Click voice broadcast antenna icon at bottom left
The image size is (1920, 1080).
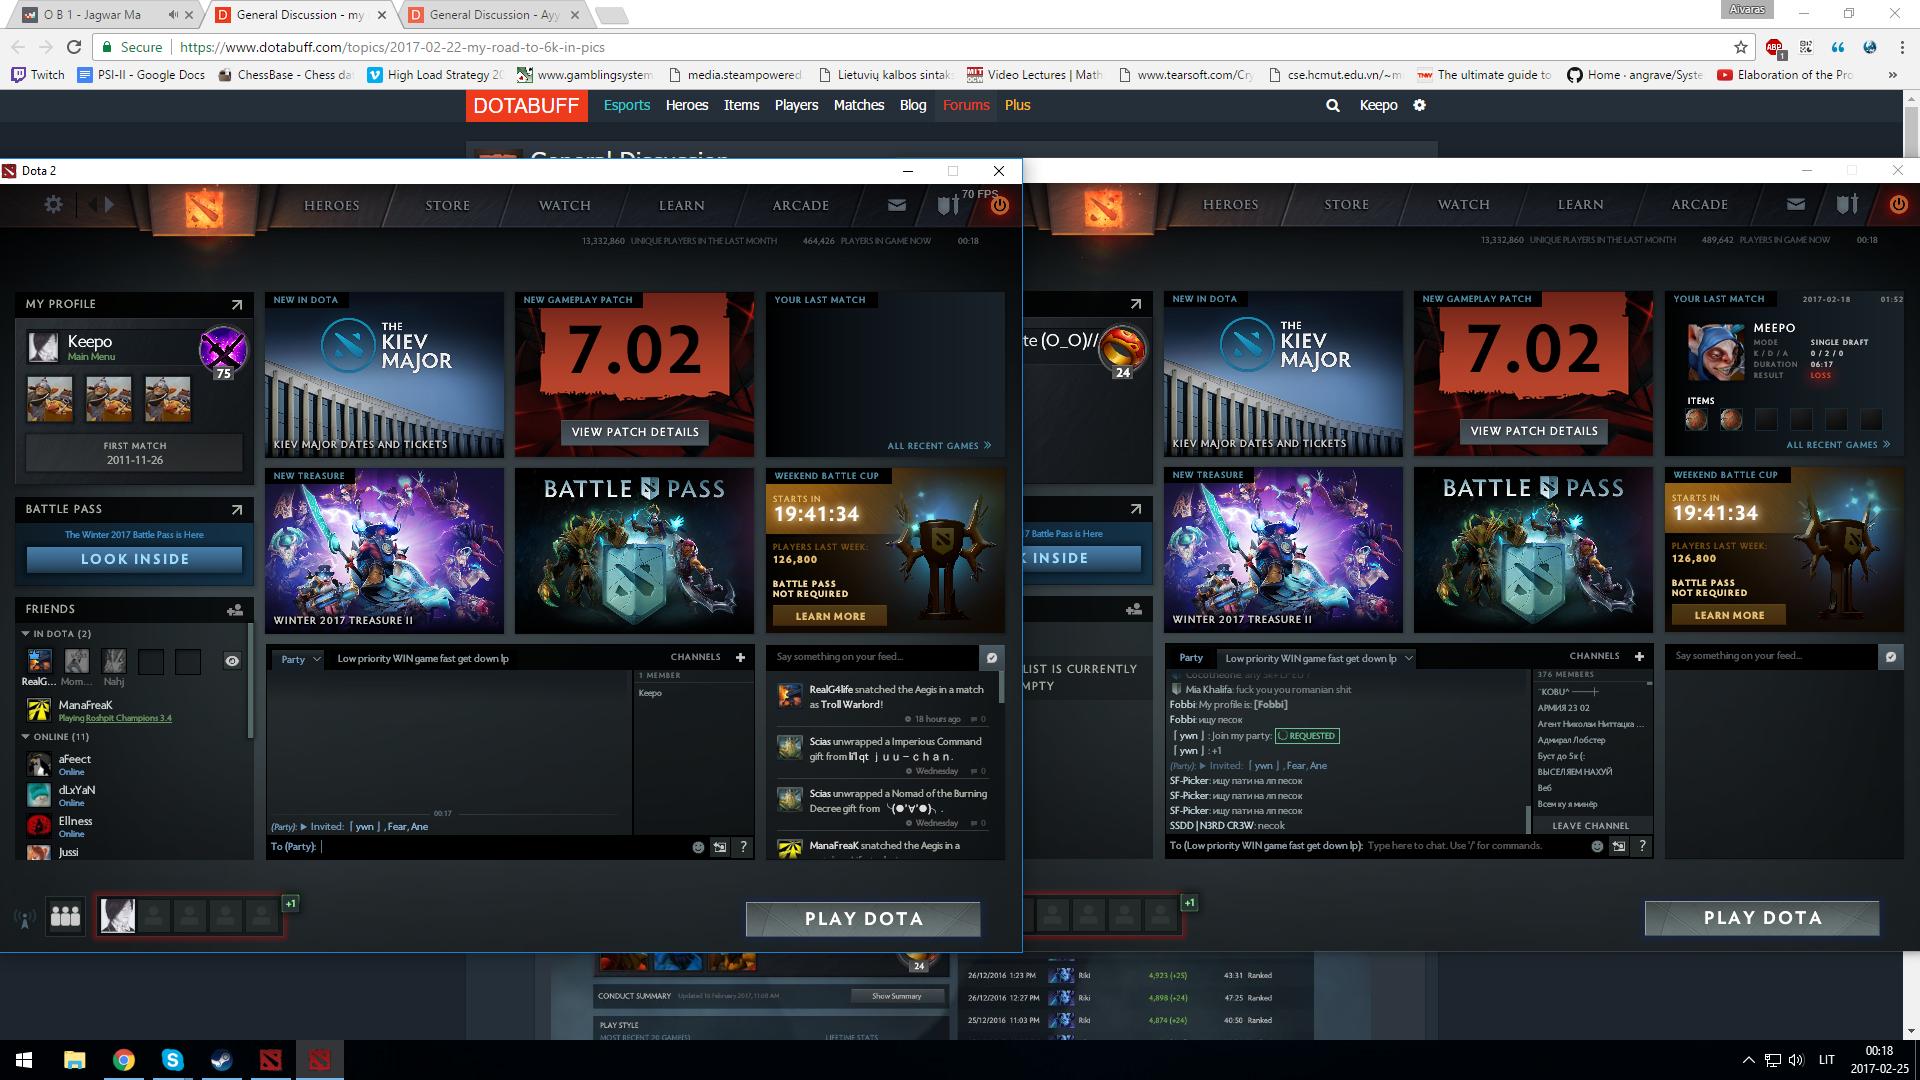coord(25,917)
